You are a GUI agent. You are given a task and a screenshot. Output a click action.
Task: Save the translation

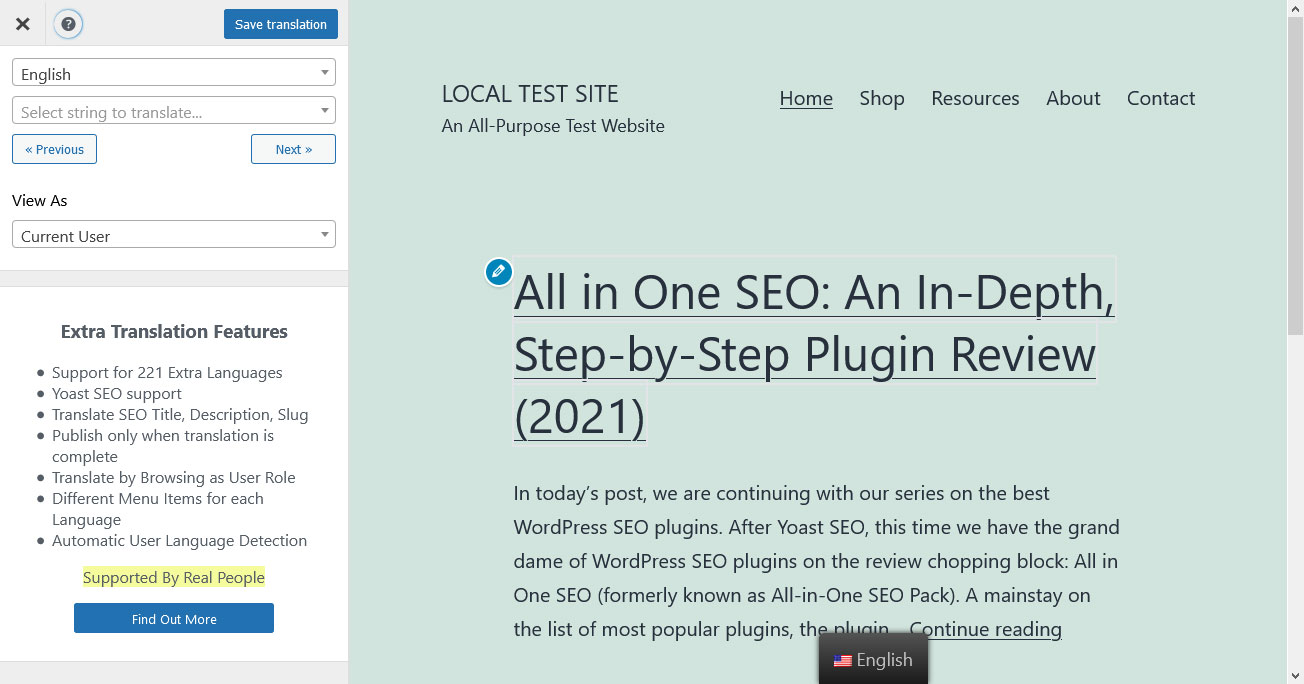(x=281, y=24)
